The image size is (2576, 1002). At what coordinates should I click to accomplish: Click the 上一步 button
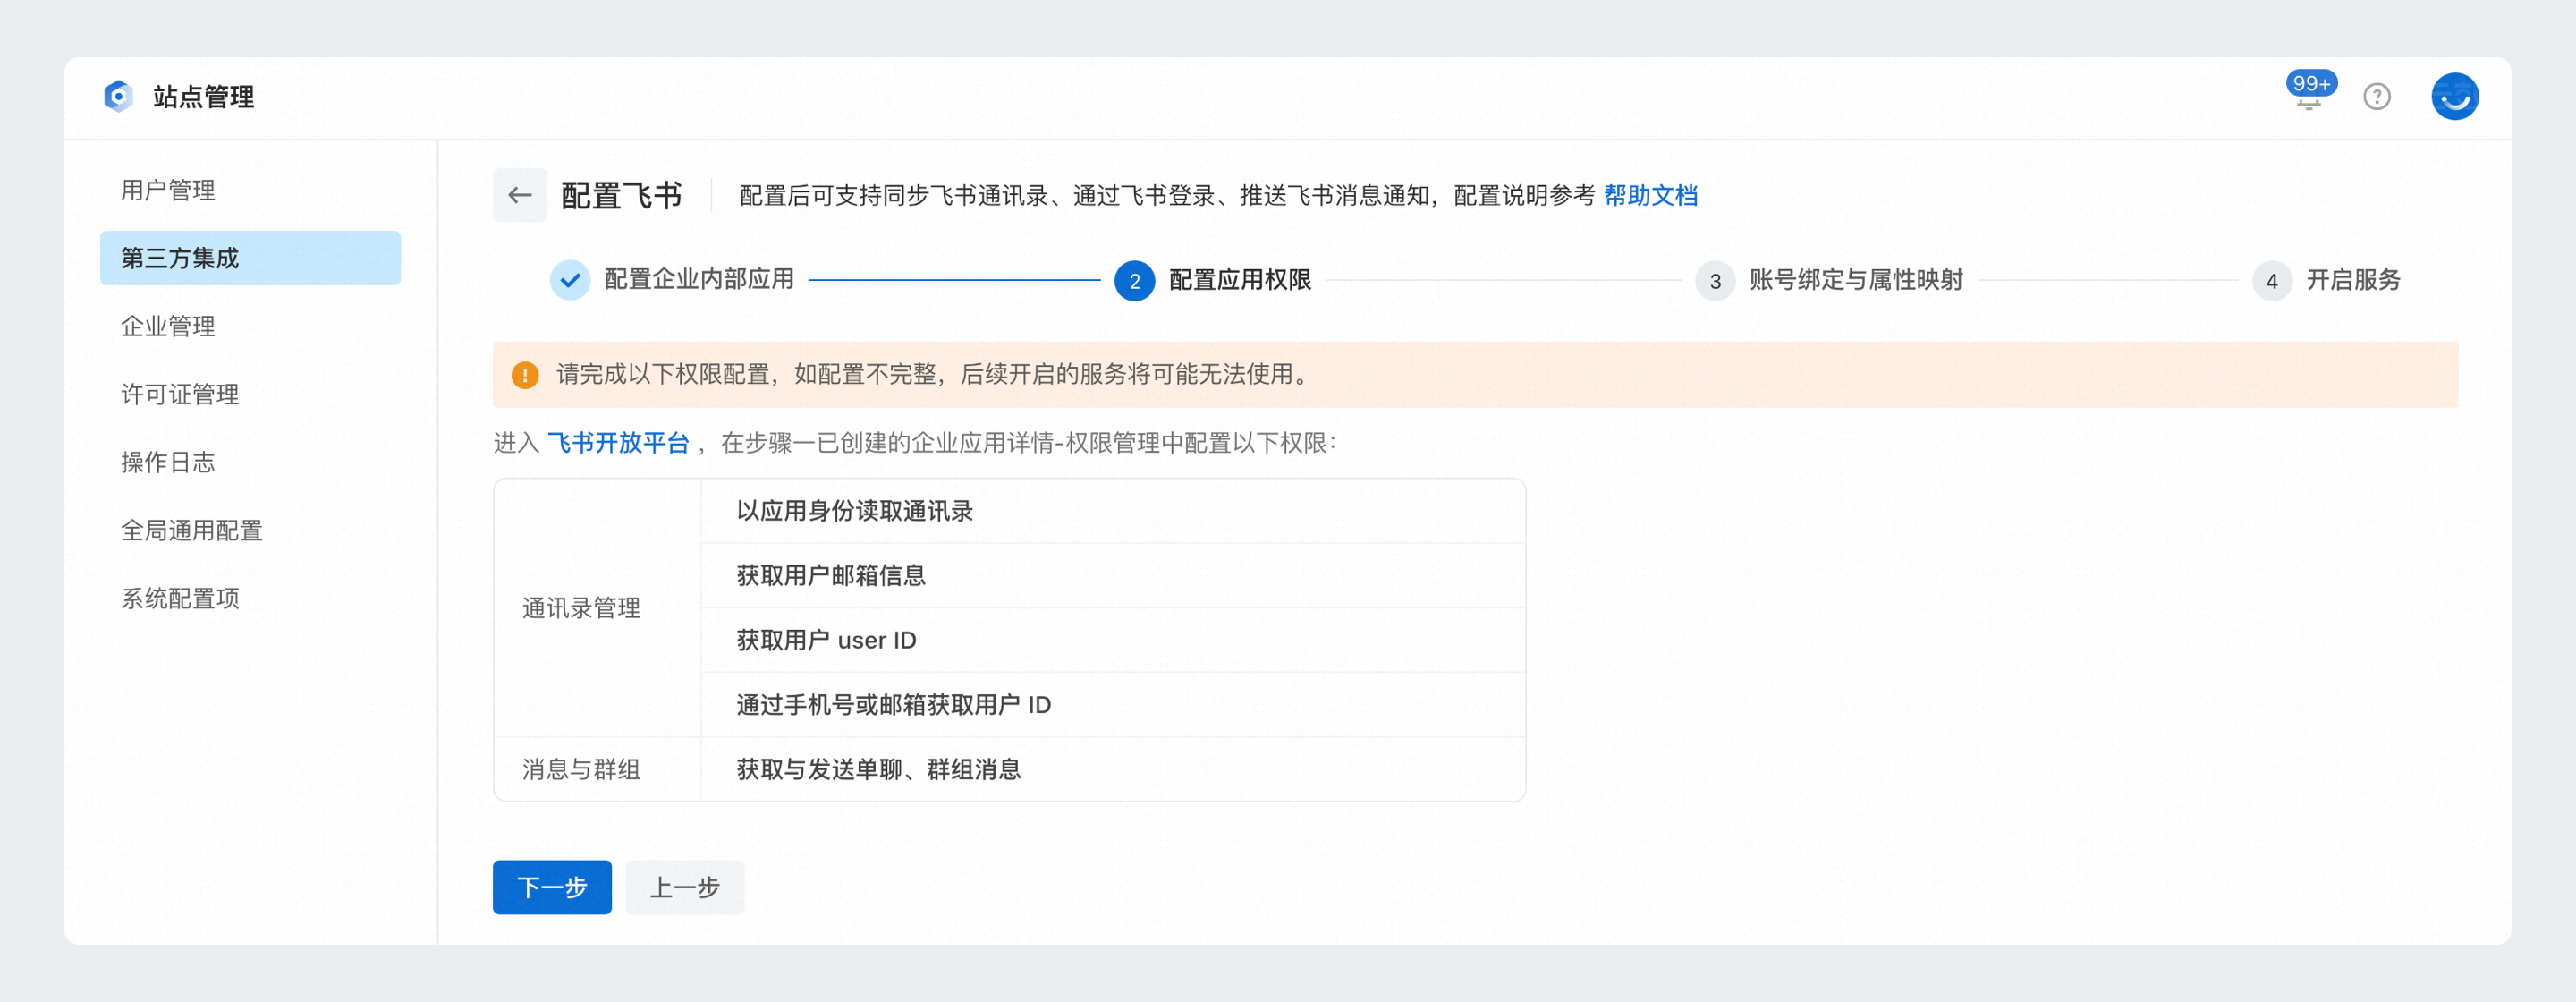[685, 887]
